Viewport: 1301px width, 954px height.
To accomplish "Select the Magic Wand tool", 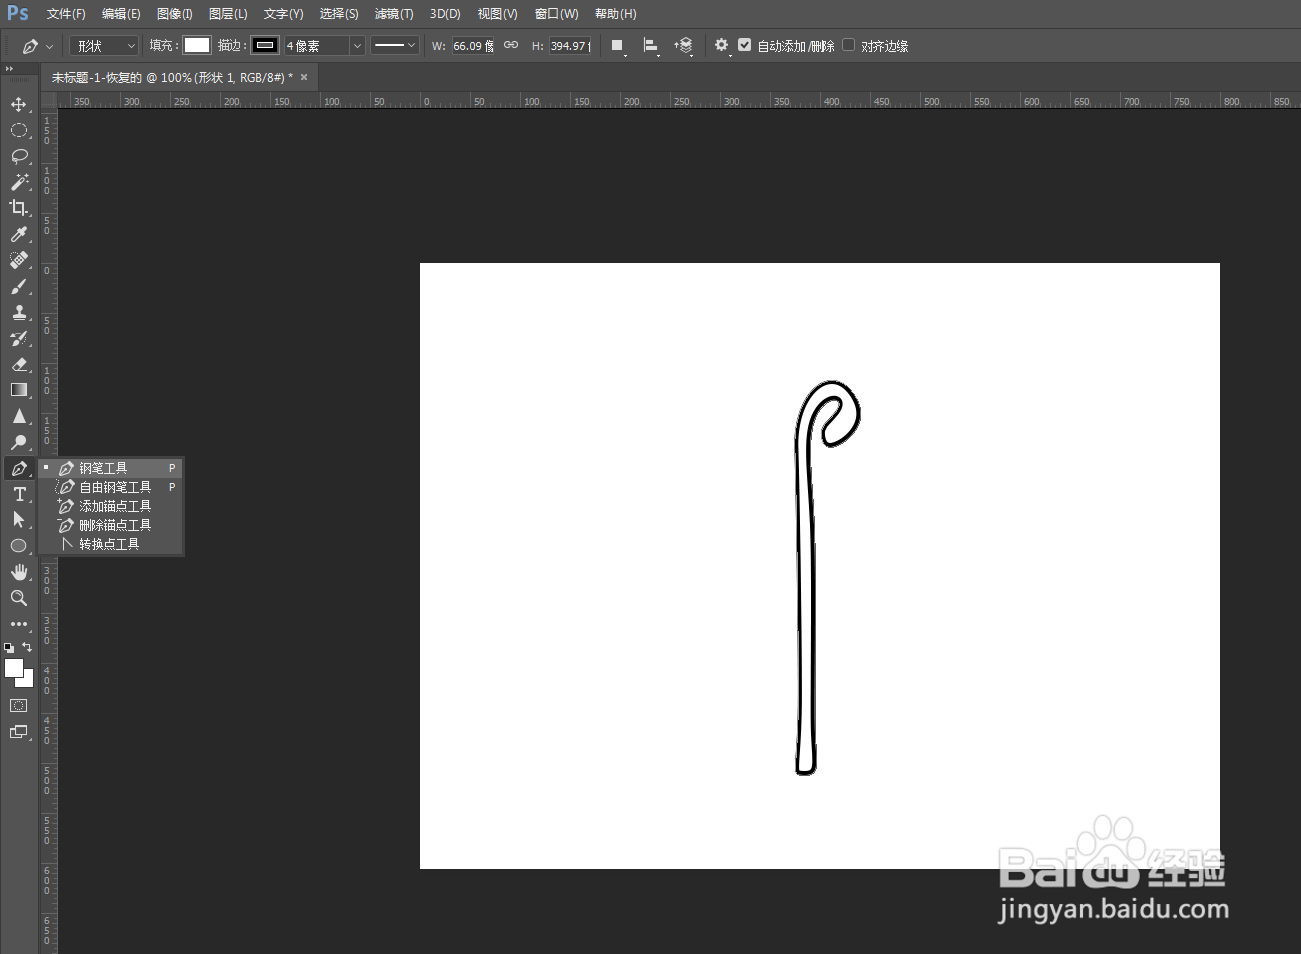I will [x=18, y=182].
